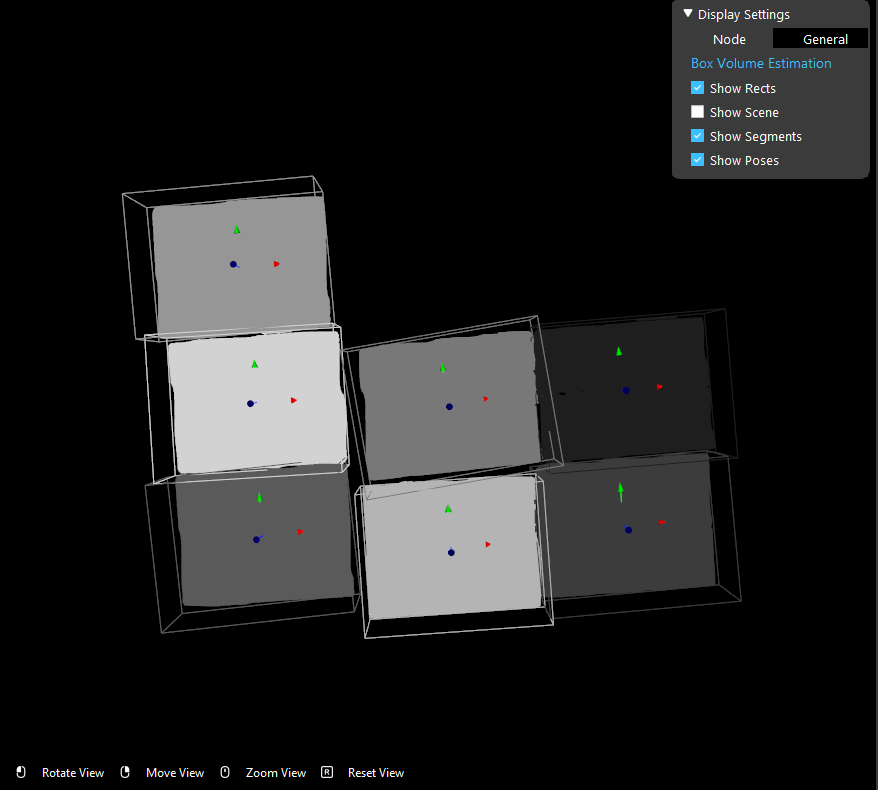Click the Reset View label
This screenshot has height=790, width=878.
pyautogui.click(x=376, y=773)
